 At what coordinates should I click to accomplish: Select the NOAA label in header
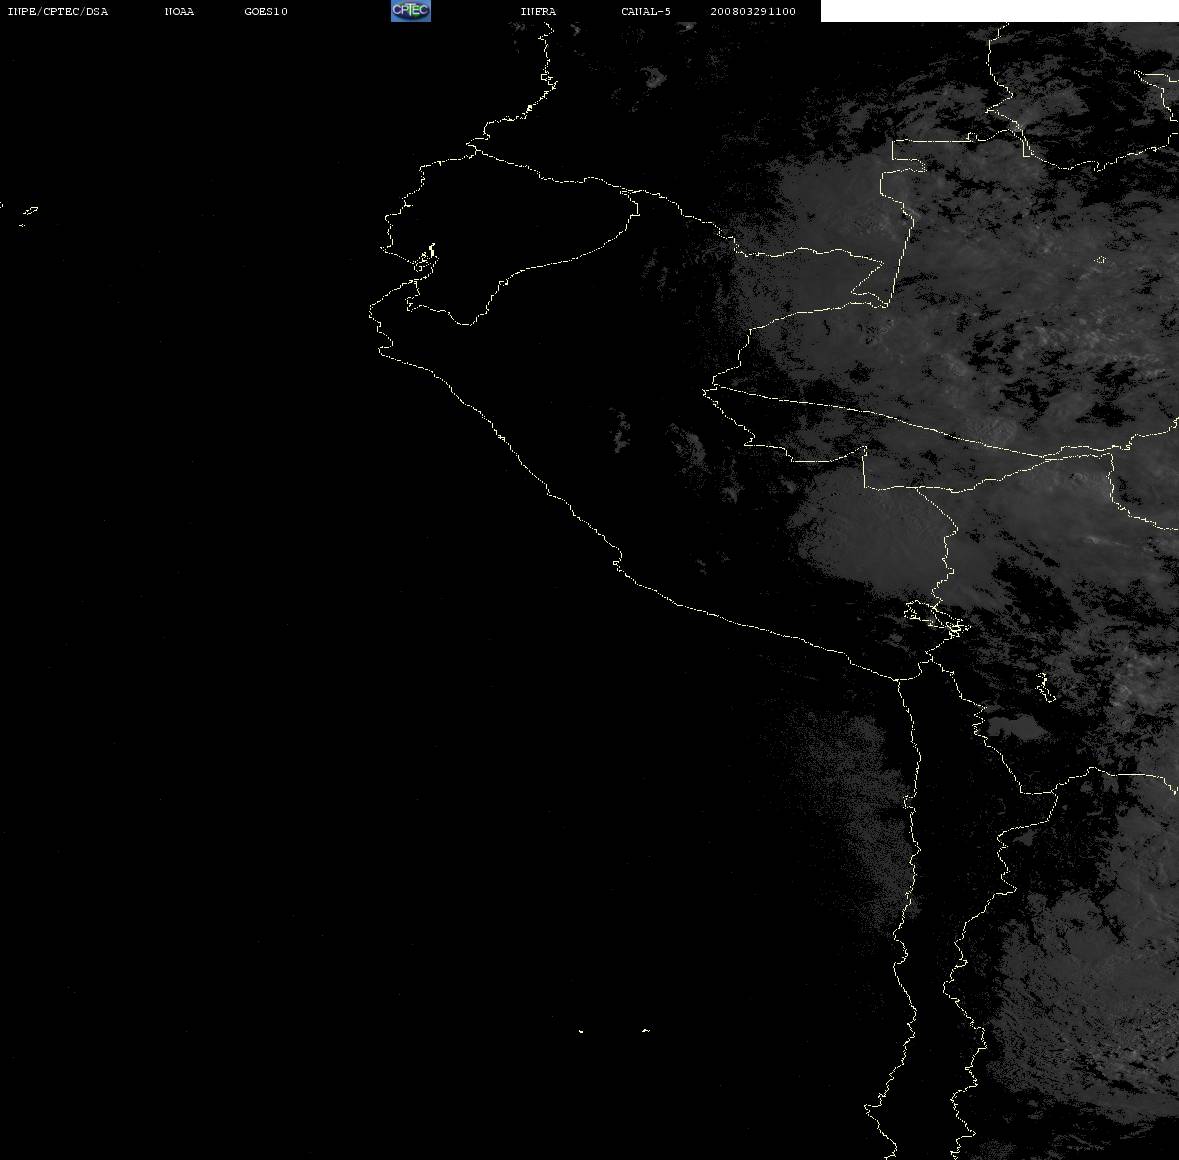pyautogui.click(x=179, y=11)
